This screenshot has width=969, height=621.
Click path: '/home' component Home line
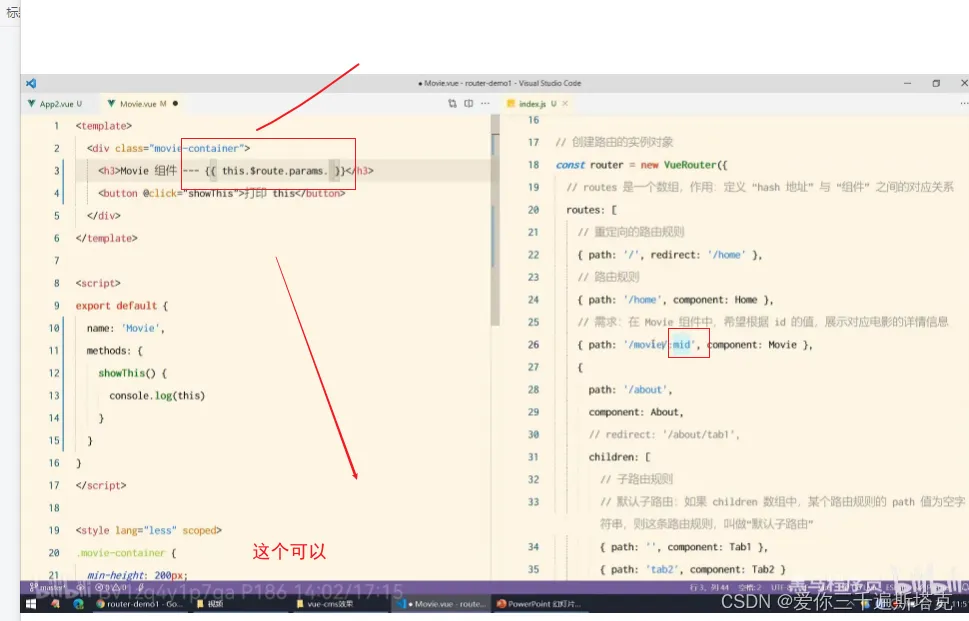pyautogui.click(x=675, y=300)
